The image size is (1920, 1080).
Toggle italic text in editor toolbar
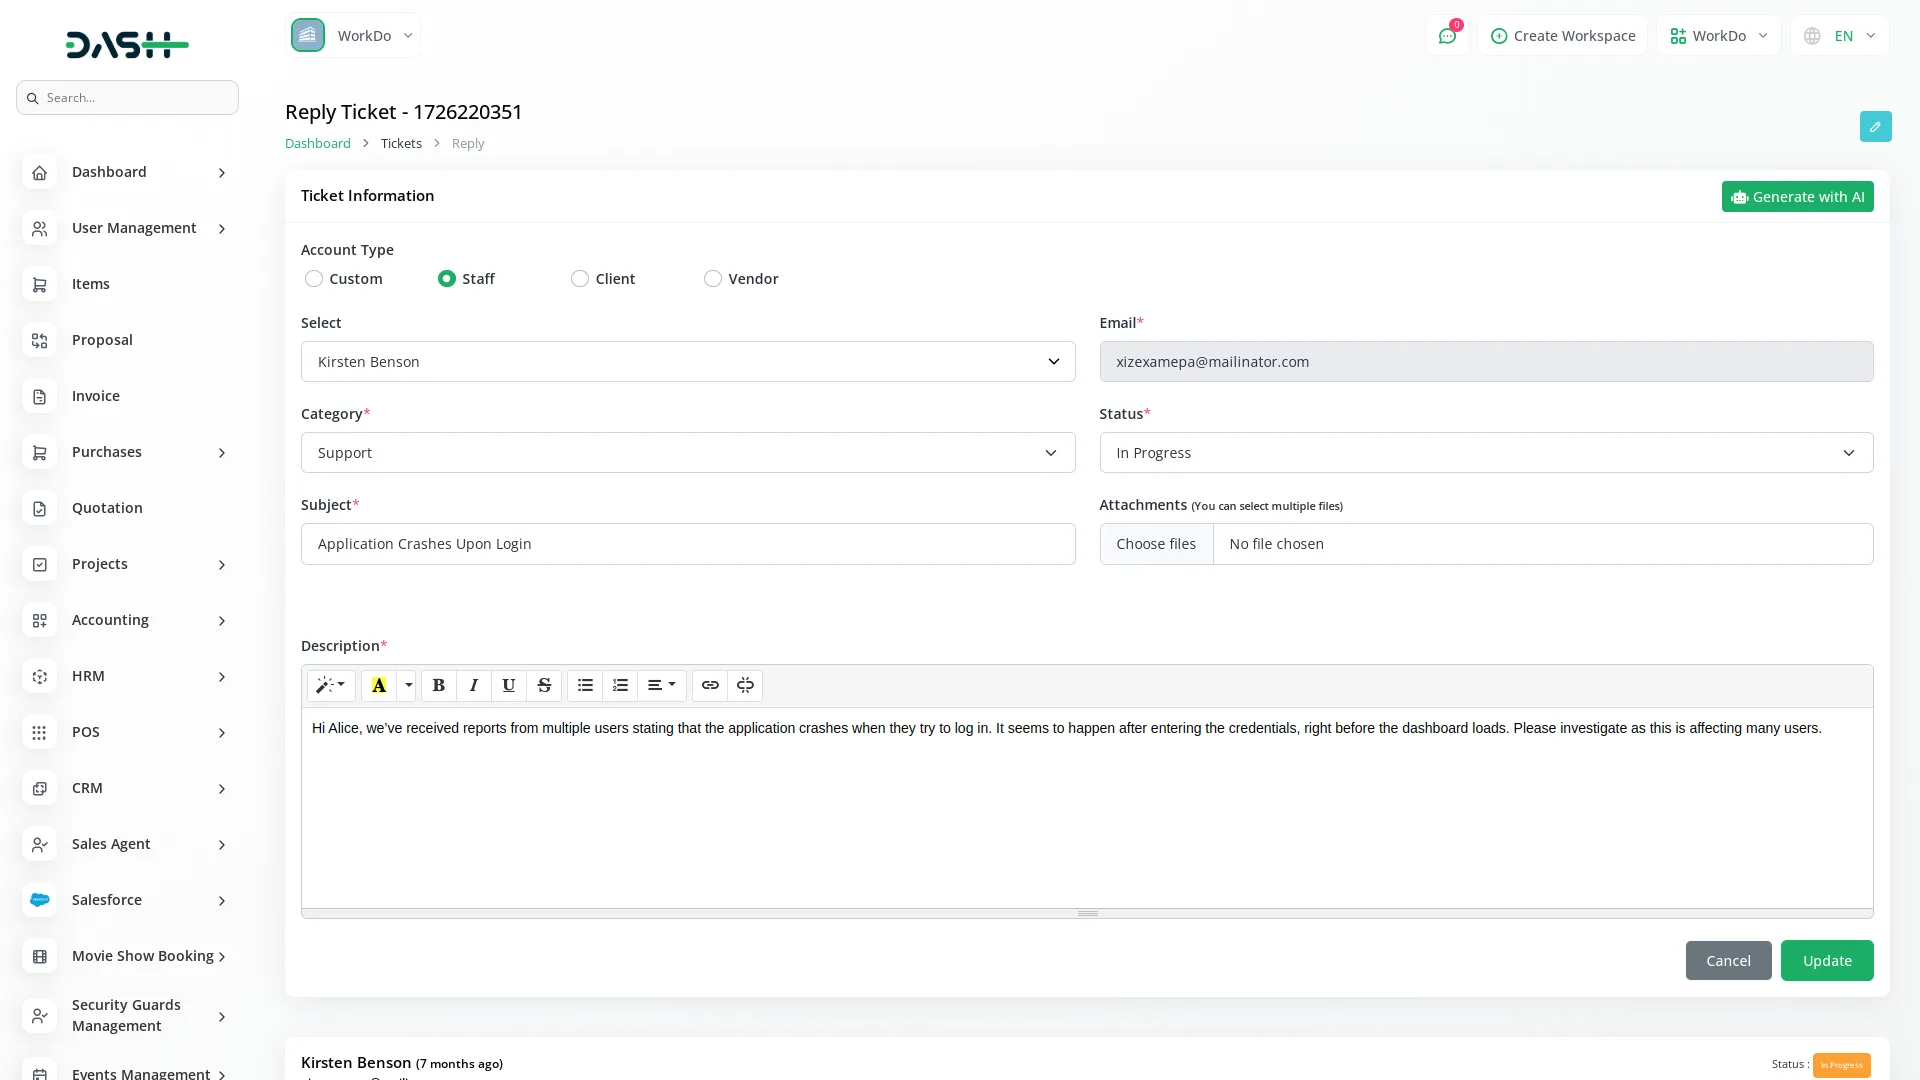tap(474, 685)
